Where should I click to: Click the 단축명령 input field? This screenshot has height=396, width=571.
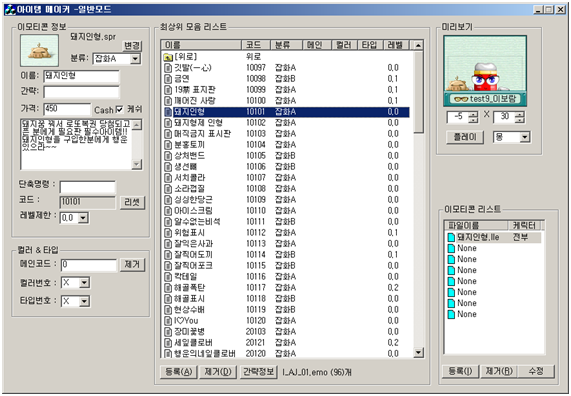(x=88, y=187)
